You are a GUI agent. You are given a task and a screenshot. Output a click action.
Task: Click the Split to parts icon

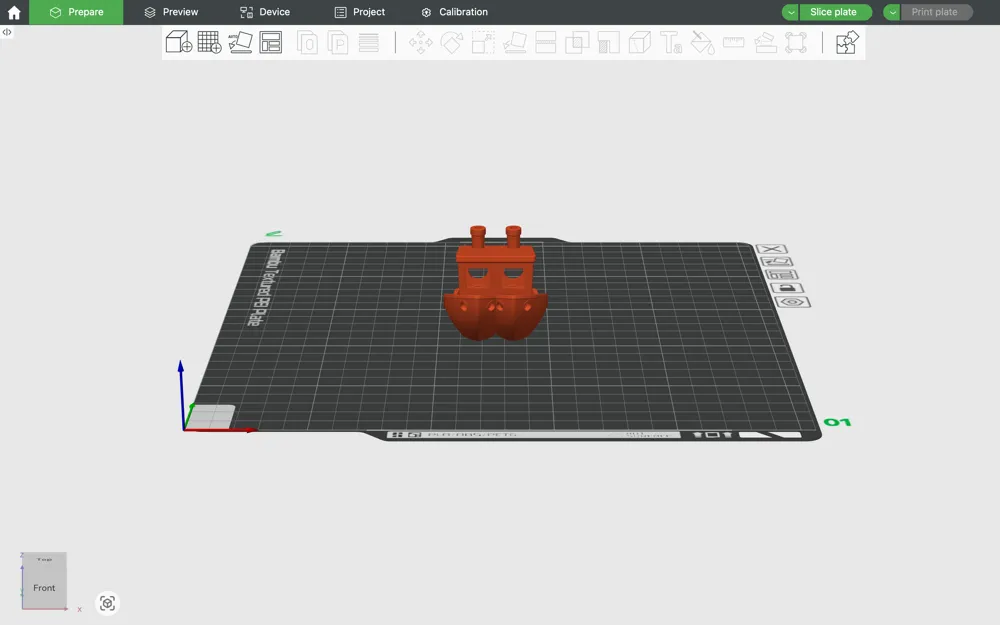point(337,43)
